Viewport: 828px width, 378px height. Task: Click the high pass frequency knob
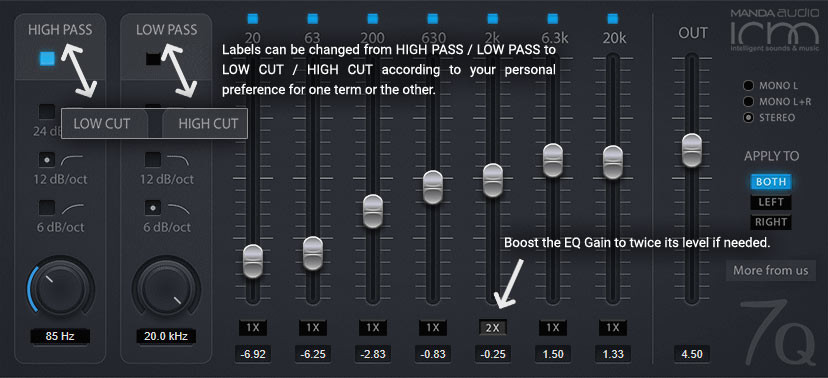click(x=60, y=289)
